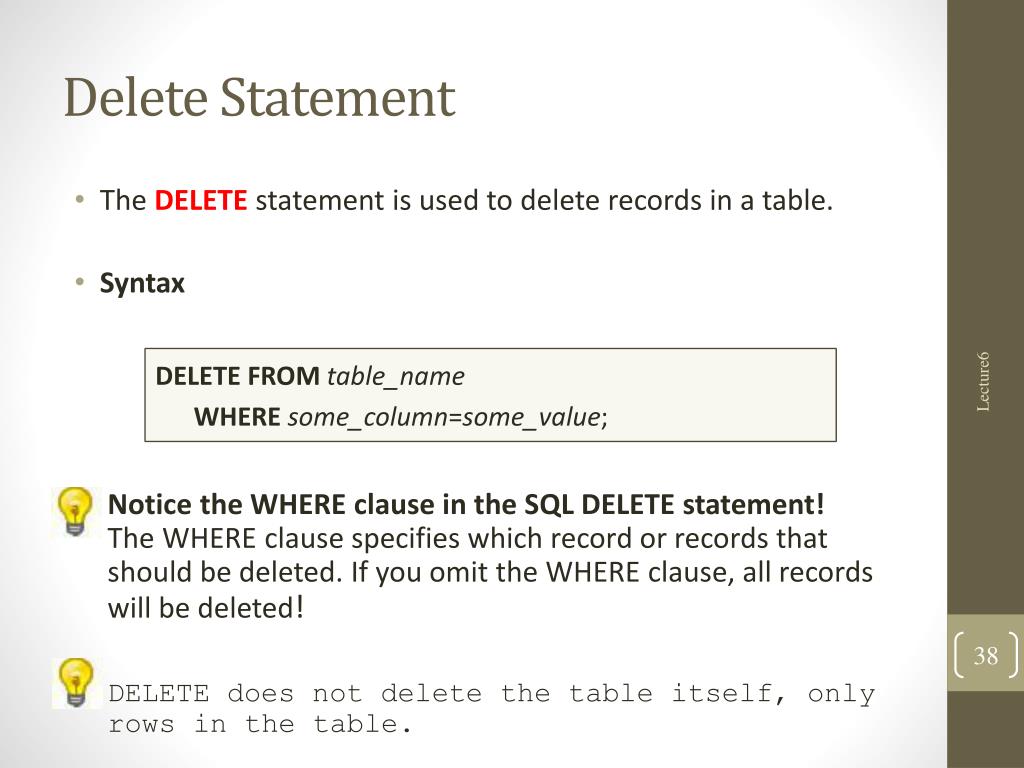The image size is (1024, 768).
Task: Click the bold Syntax bullet heading
Action: (x=142, y=283)
